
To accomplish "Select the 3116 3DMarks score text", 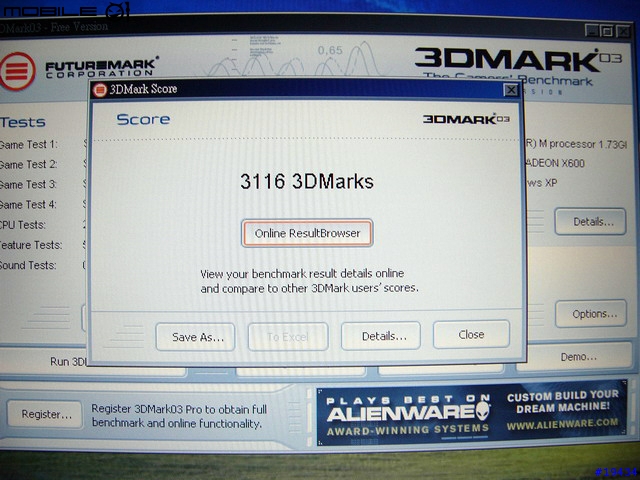I will click(307, 182).
